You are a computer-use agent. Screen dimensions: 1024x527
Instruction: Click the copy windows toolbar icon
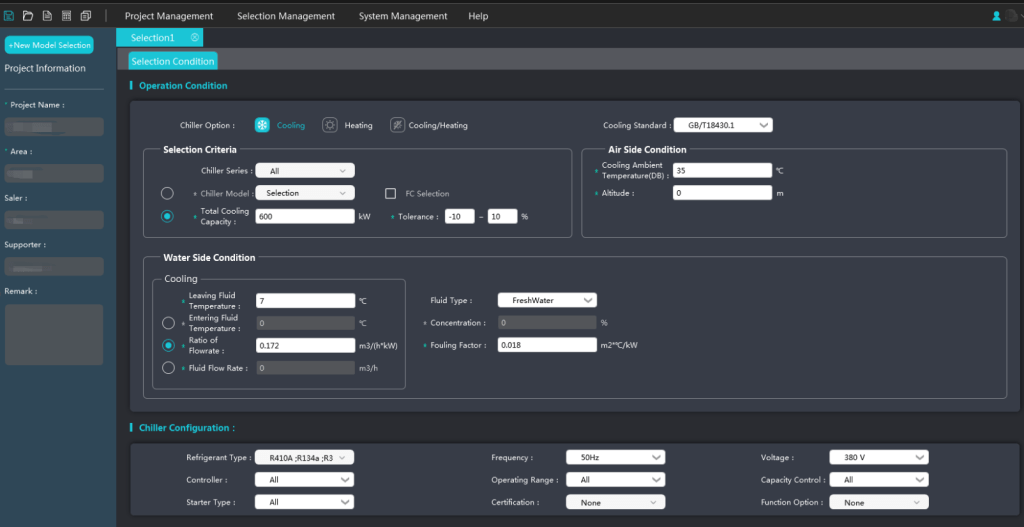point(86,16)
